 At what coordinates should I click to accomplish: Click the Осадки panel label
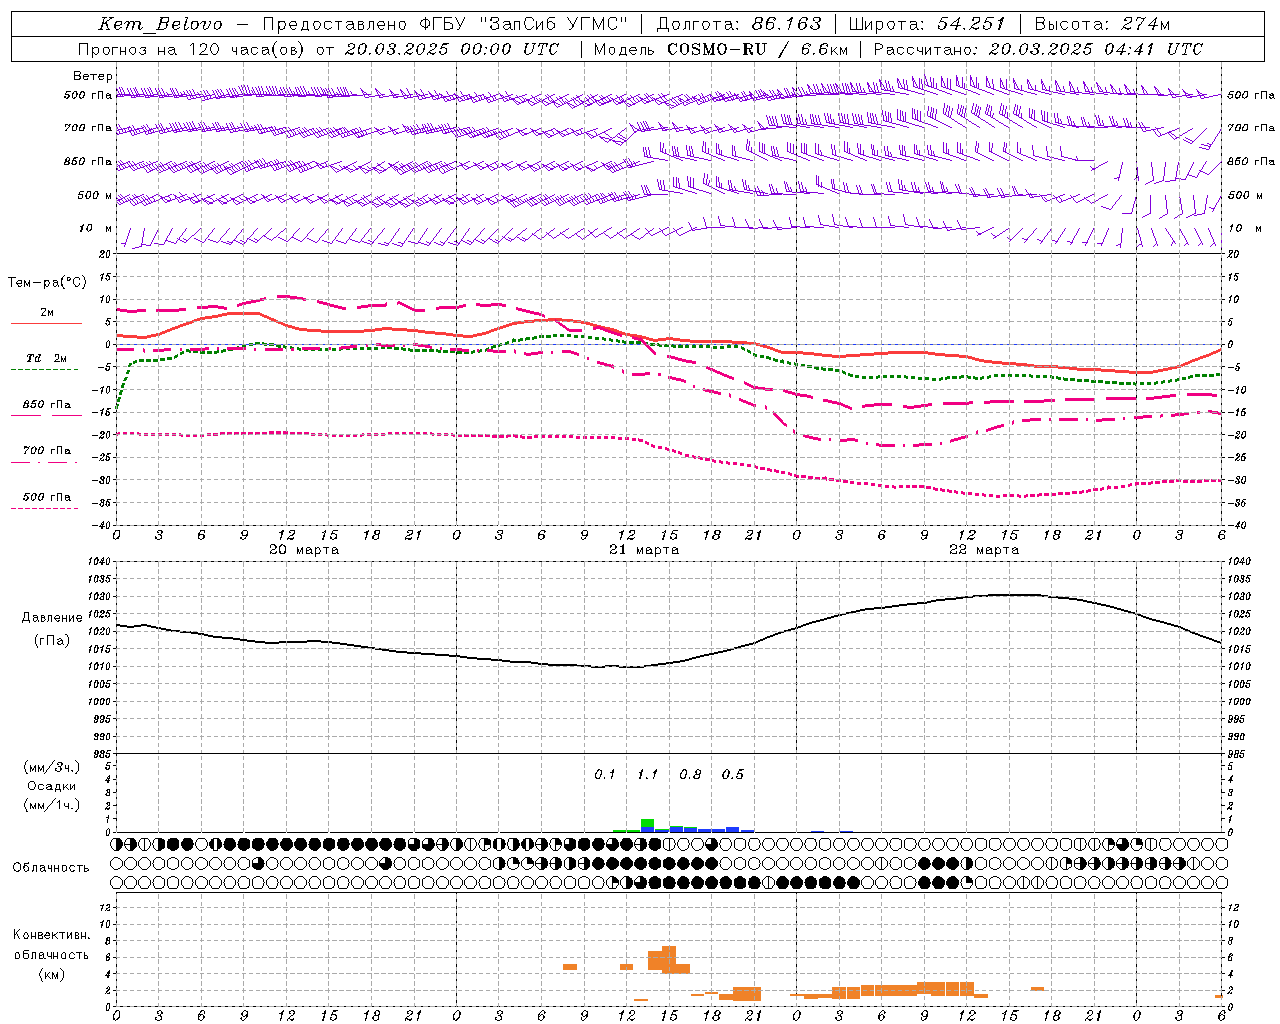pos(52,786)
